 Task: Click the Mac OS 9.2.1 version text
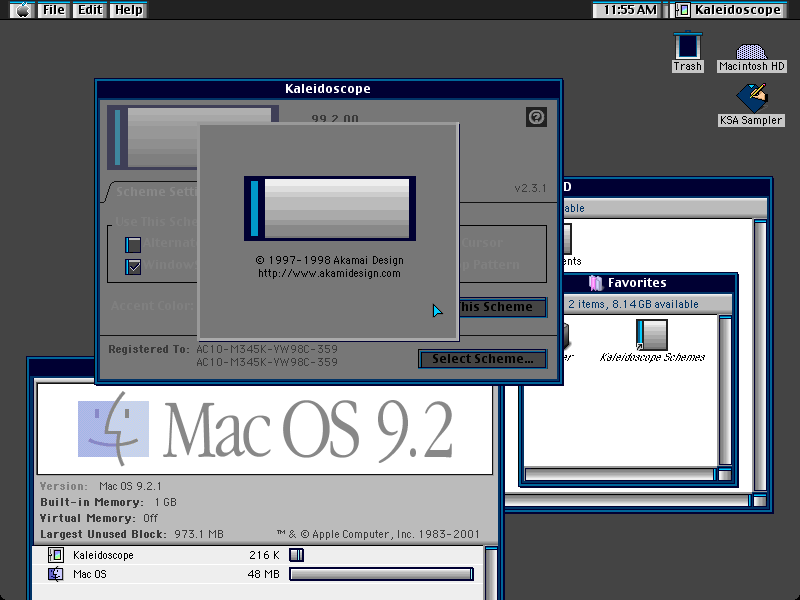[130, 486]
